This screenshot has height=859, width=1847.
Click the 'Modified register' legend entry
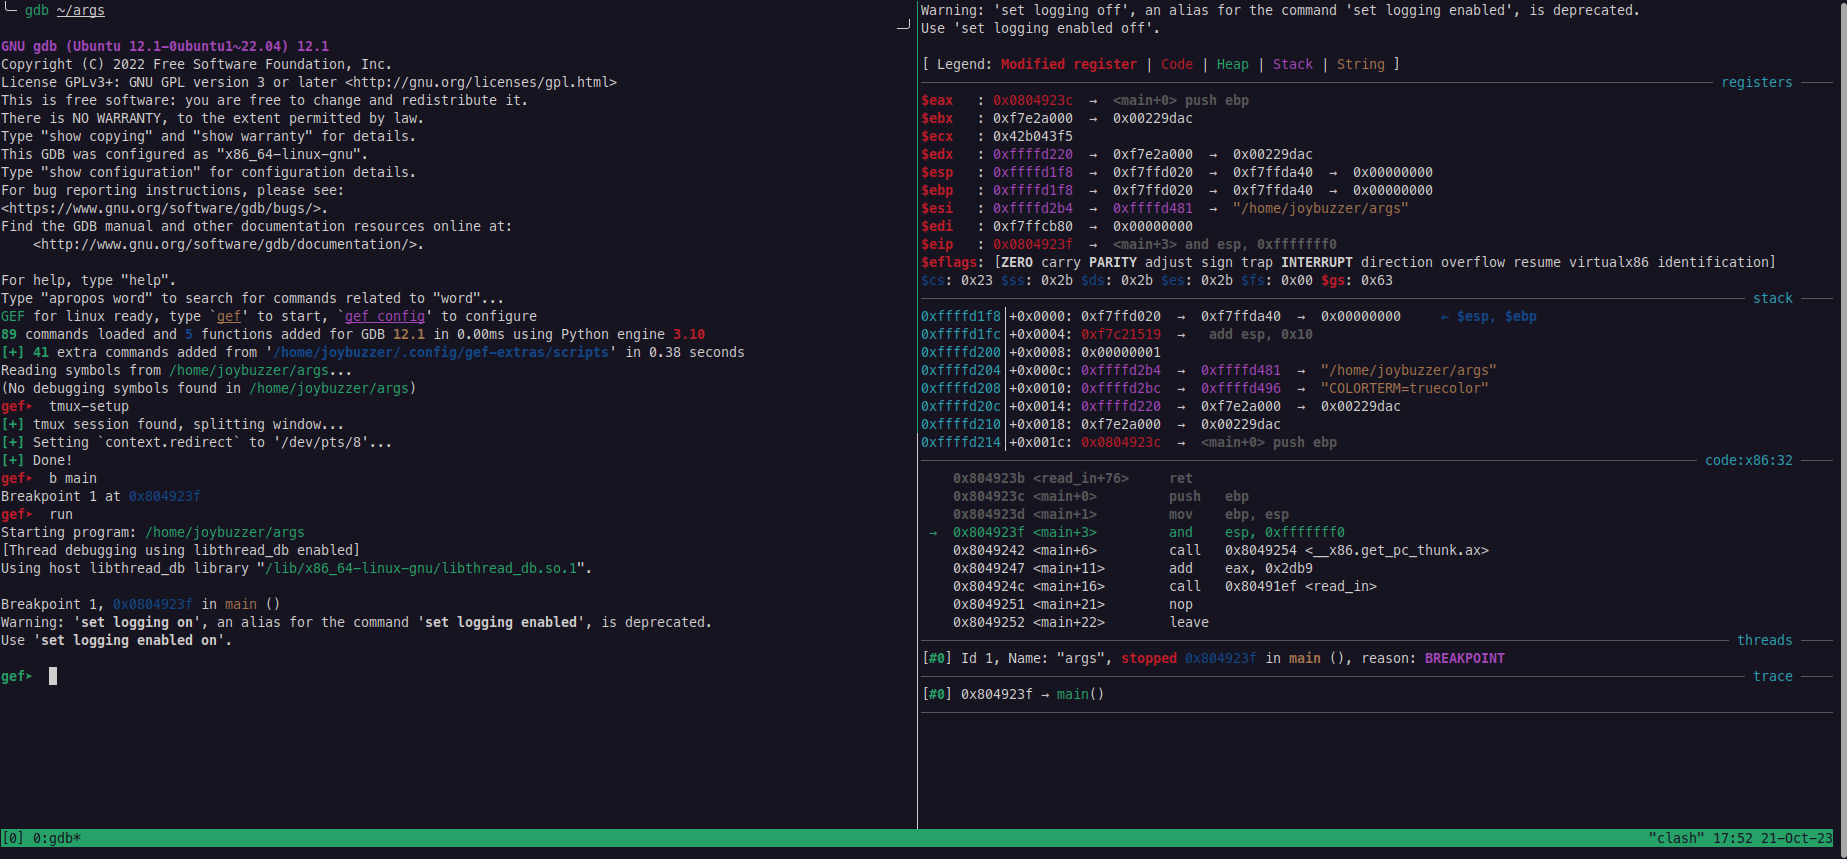1069,64
